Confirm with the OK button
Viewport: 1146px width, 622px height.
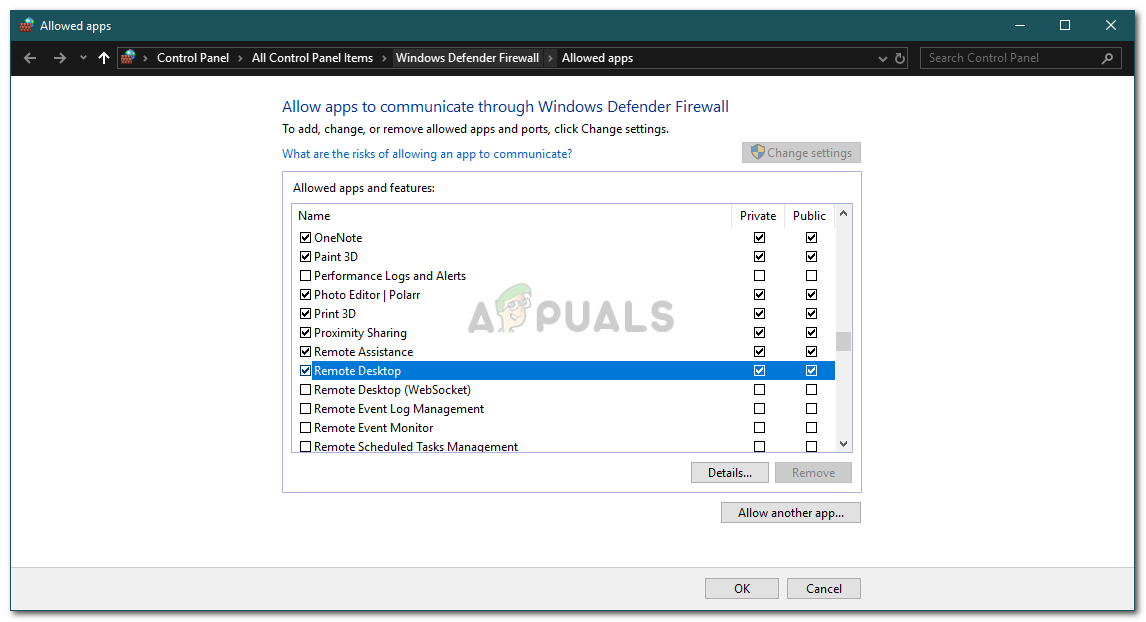pos(742,588)
